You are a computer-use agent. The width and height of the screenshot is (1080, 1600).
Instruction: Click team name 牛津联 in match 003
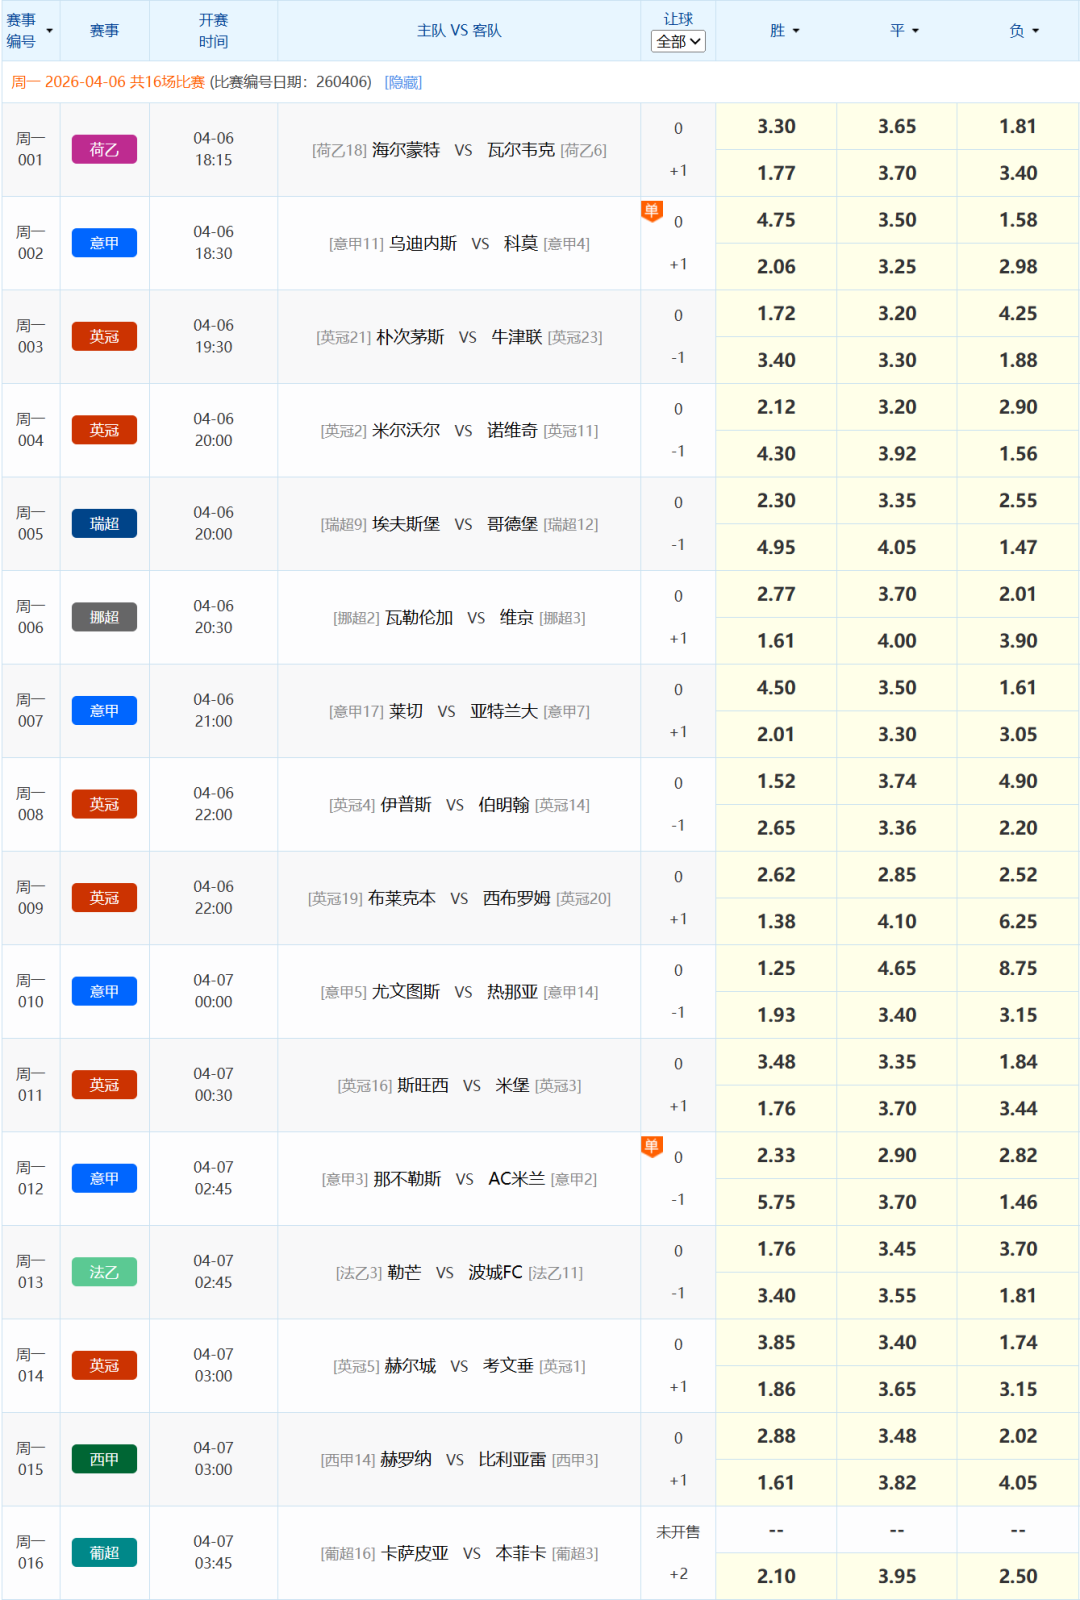[517, 337]
